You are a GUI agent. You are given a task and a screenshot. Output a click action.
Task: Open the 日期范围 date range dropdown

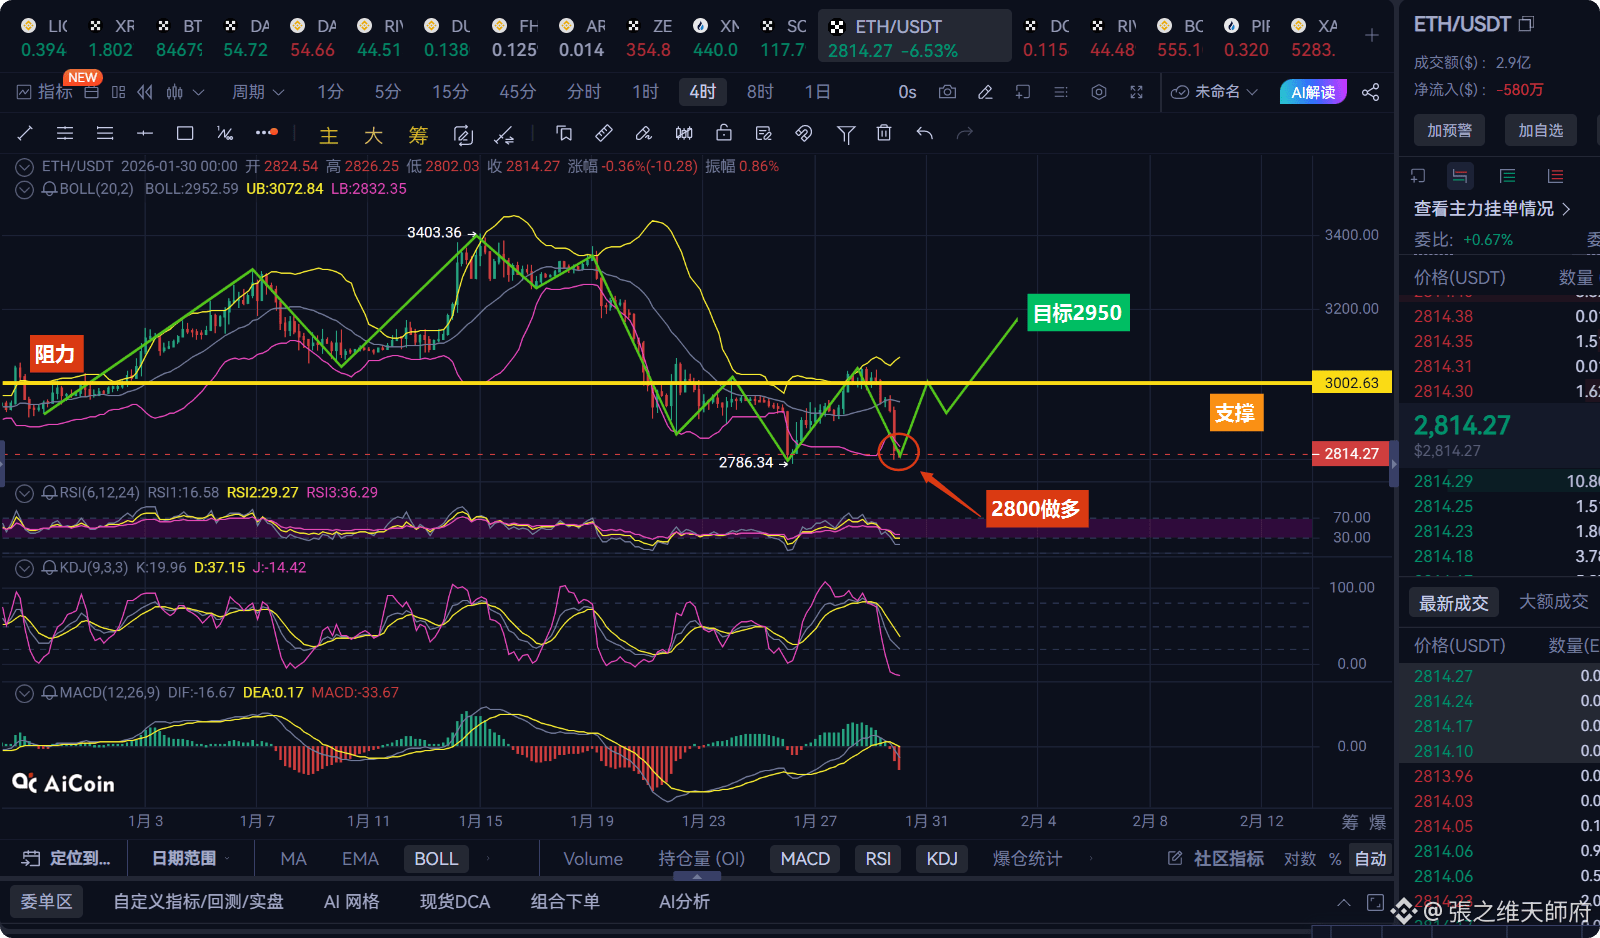coord(191,858)
